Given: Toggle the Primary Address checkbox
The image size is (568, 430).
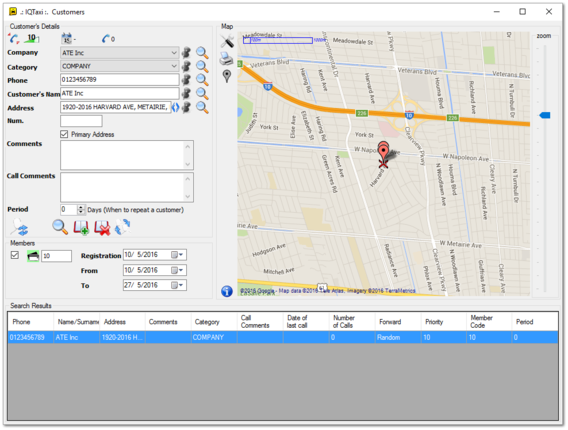Looking at the screenshot, I should coord(64,134).
